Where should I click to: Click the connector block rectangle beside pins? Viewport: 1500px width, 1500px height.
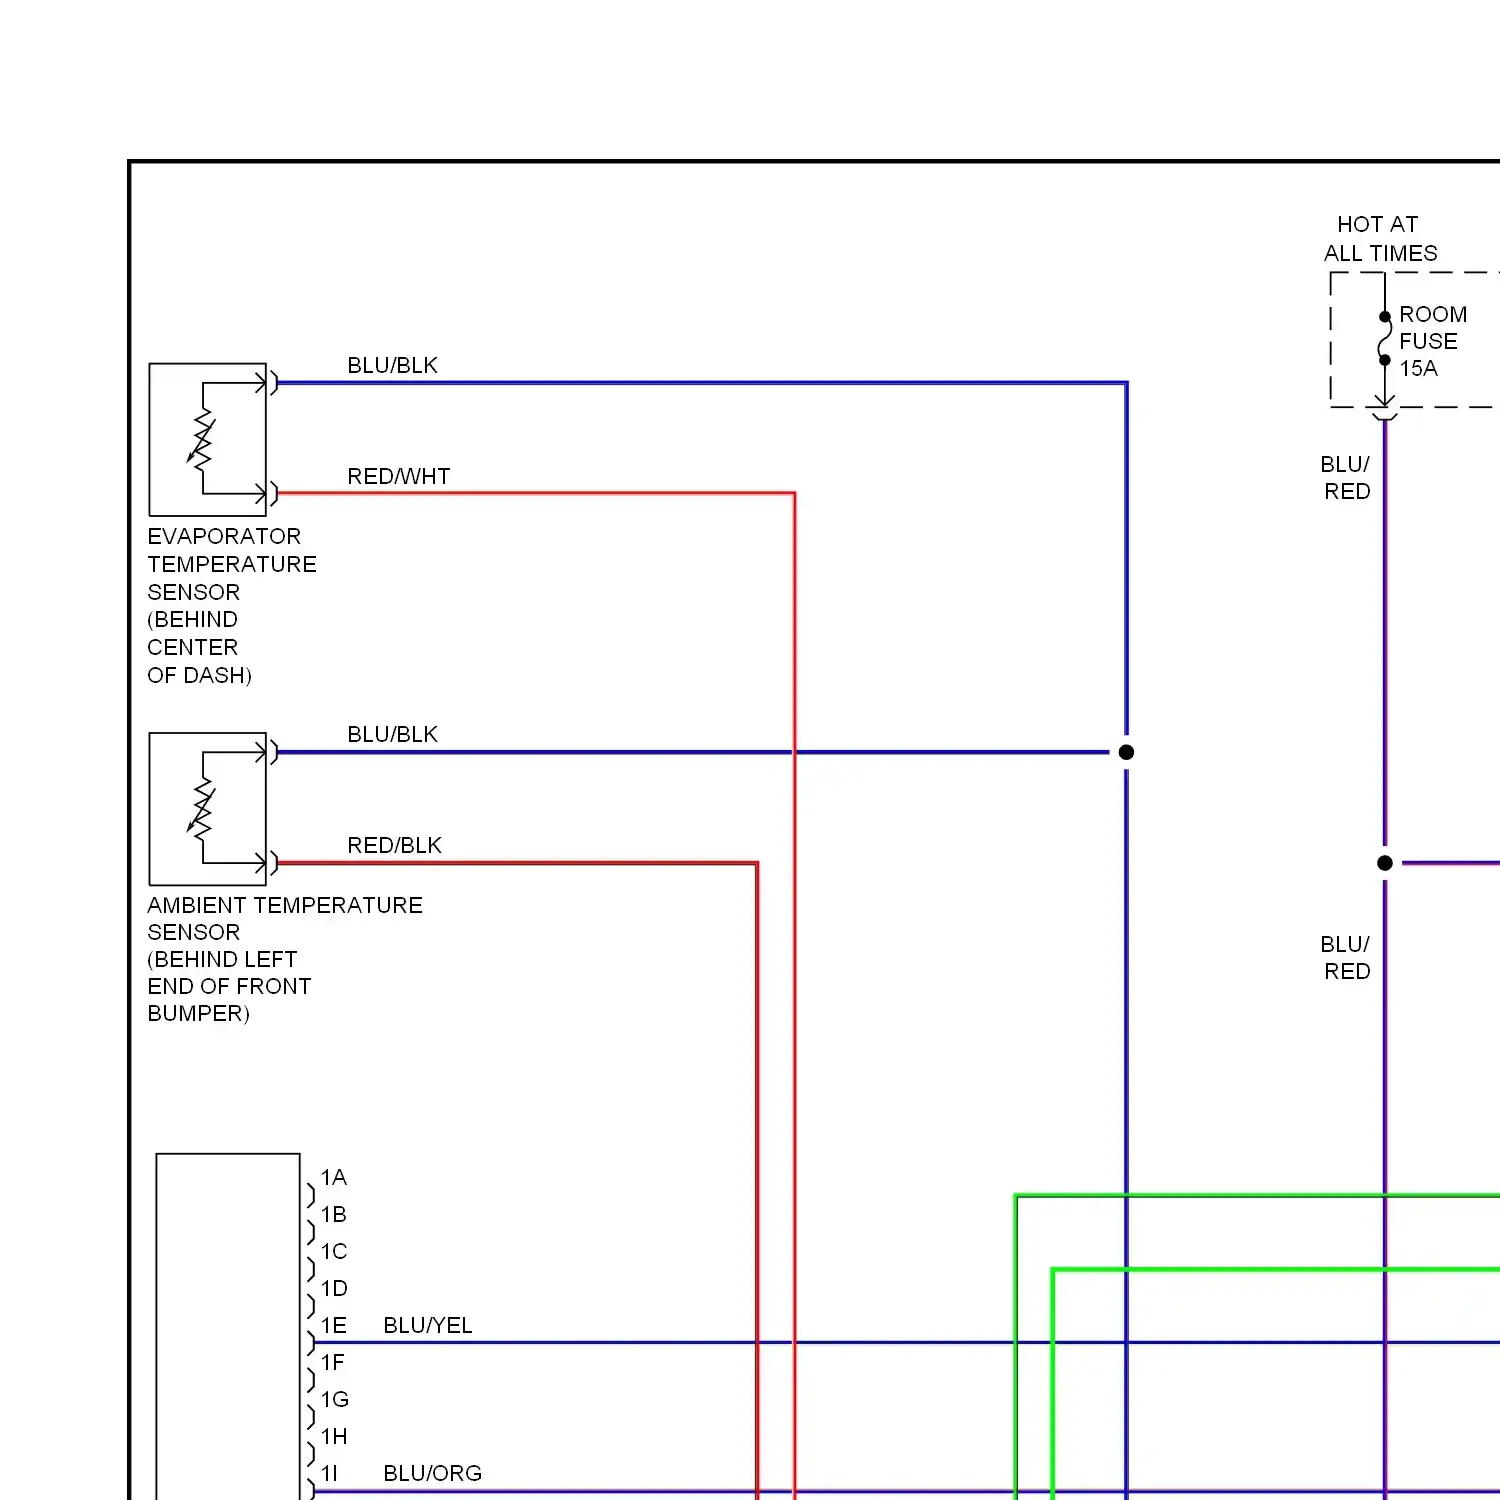click(x=228, y=1326)
